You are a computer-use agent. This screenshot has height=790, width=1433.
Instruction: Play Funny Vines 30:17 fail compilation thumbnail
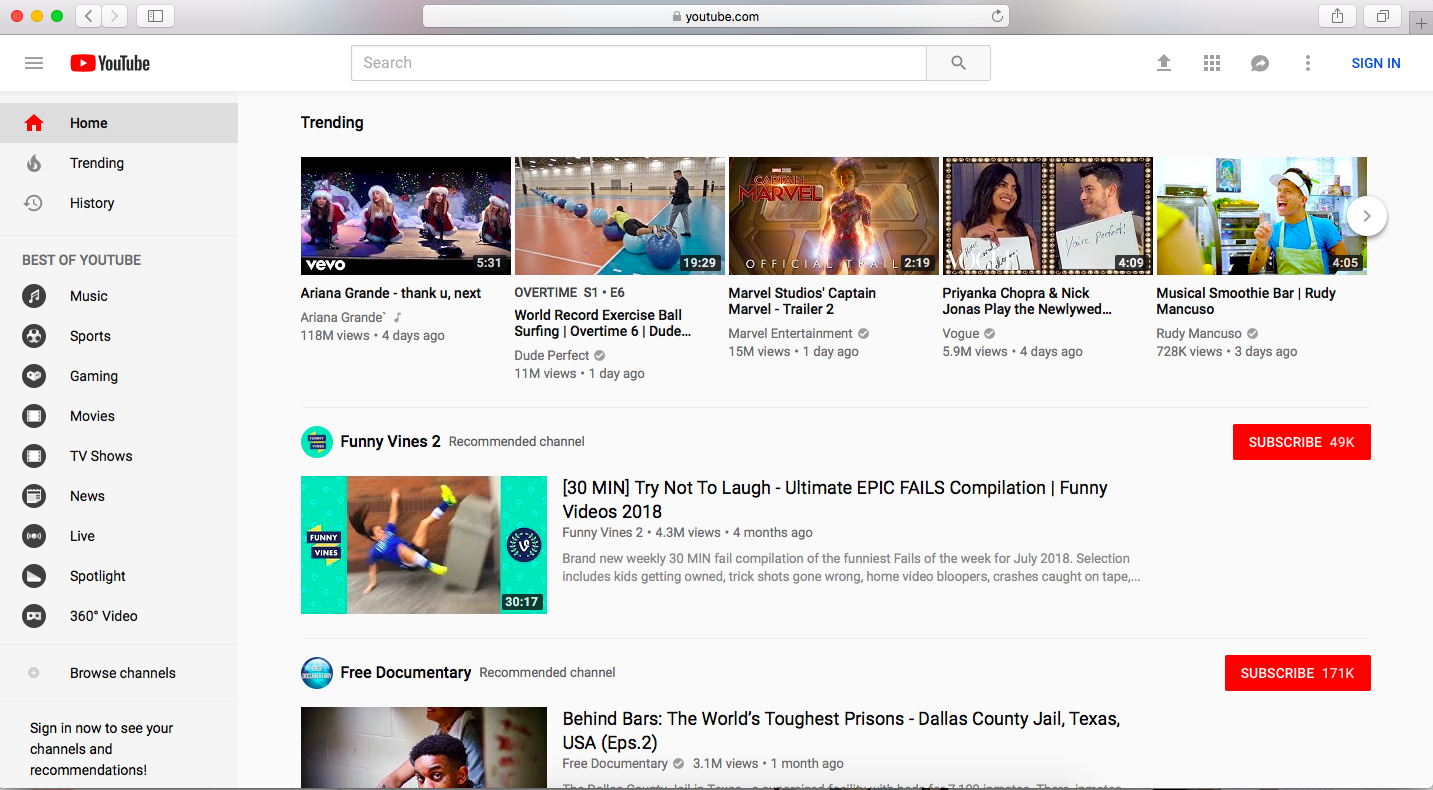(x=424, y=545)
